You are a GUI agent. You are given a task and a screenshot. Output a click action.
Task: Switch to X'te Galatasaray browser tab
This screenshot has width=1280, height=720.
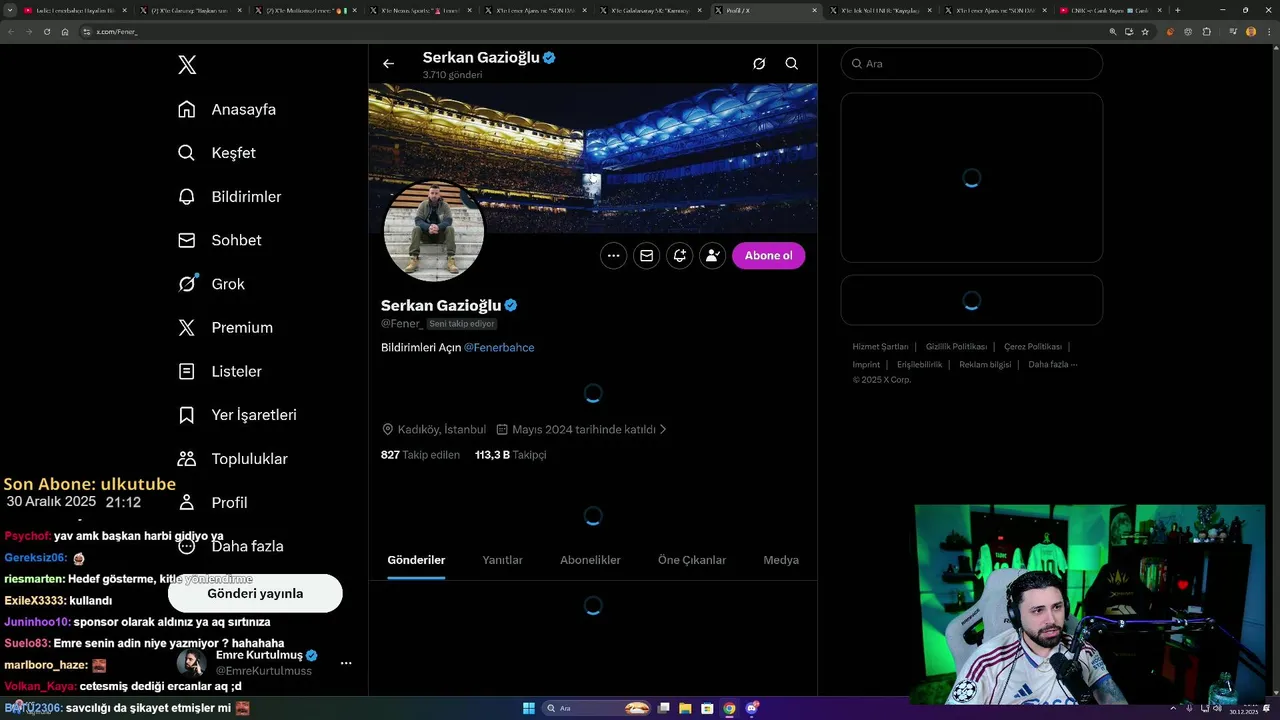click(650, 10)
